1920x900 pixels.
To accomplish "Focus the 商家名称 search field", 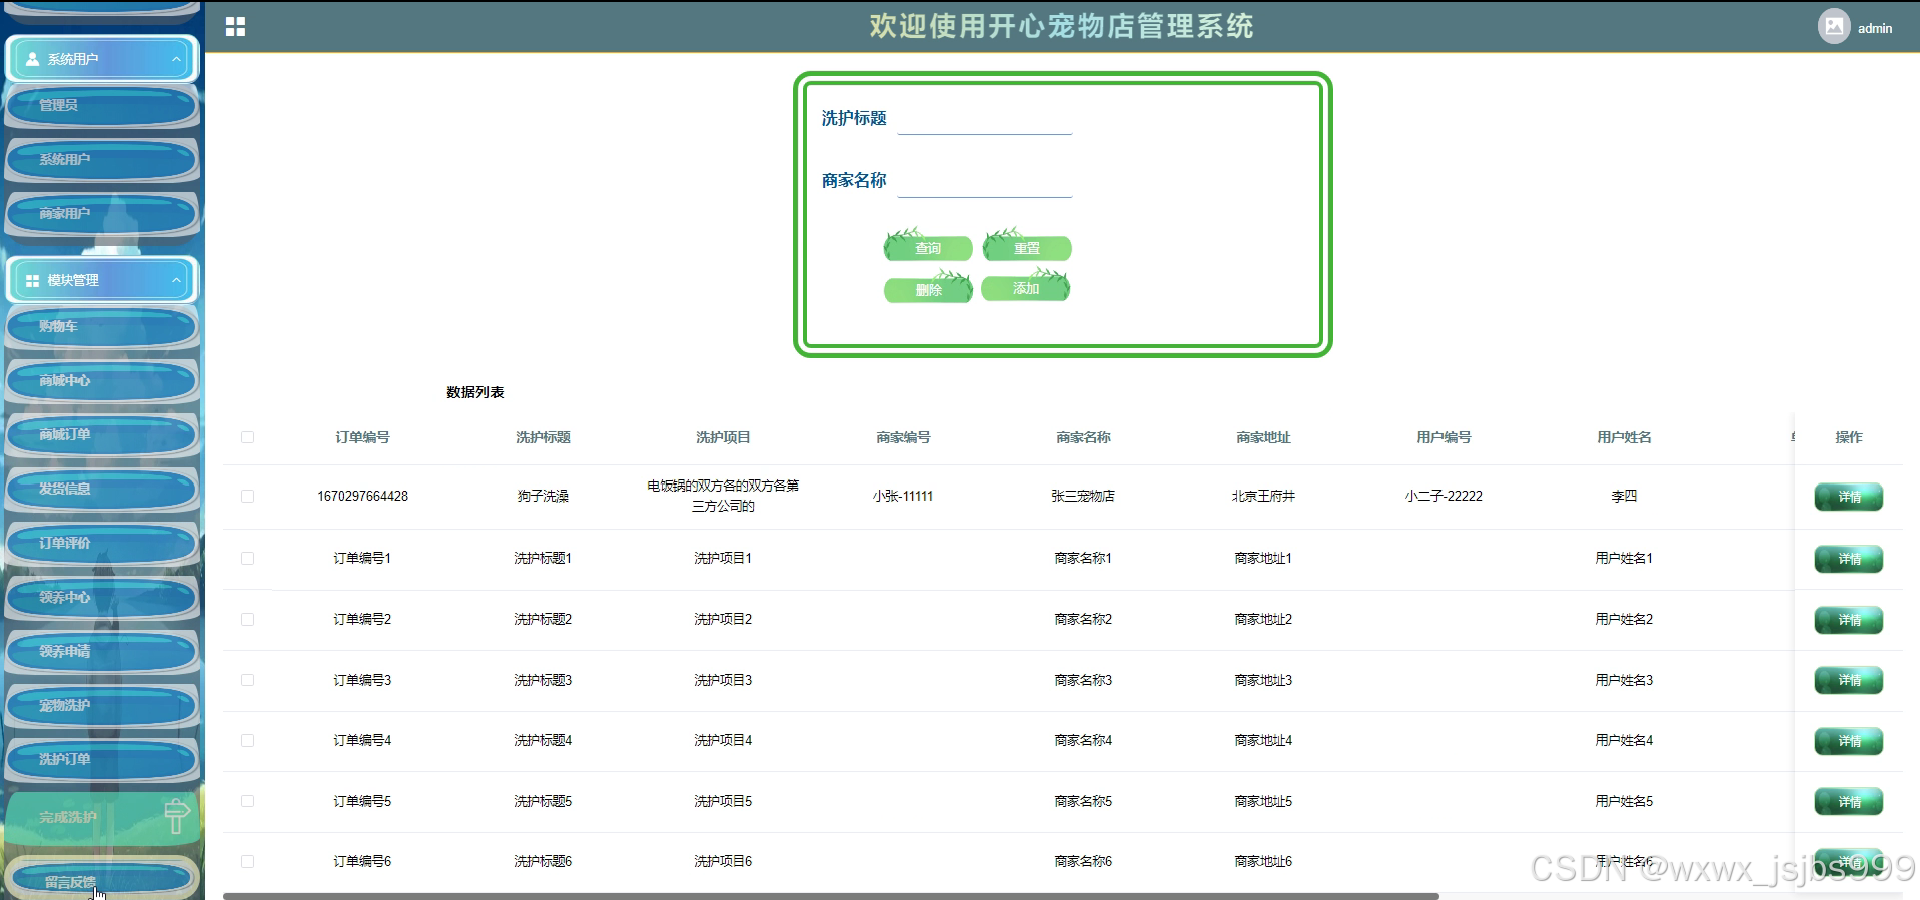I will coord(984,181).
